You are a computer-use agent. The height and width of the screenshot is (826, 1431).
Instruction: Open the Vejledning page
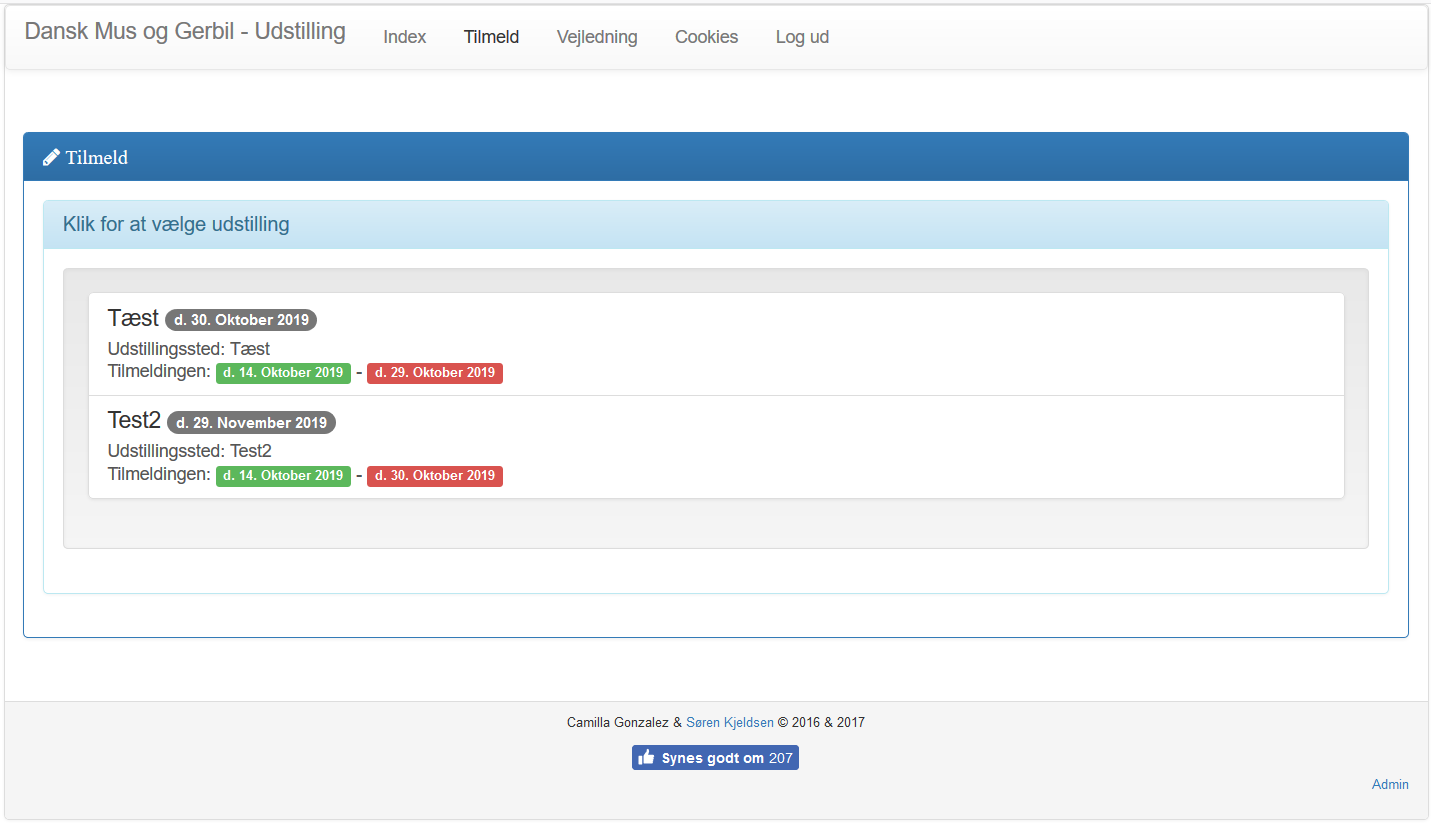coord(597,37)
